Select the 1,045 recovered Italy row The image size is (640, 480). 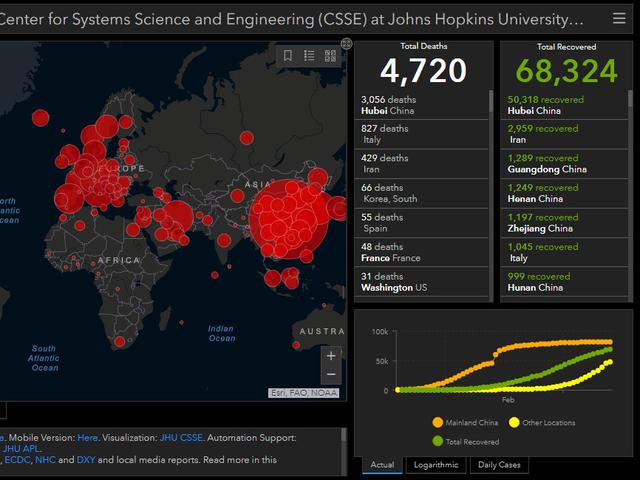(x=564, y=252)
